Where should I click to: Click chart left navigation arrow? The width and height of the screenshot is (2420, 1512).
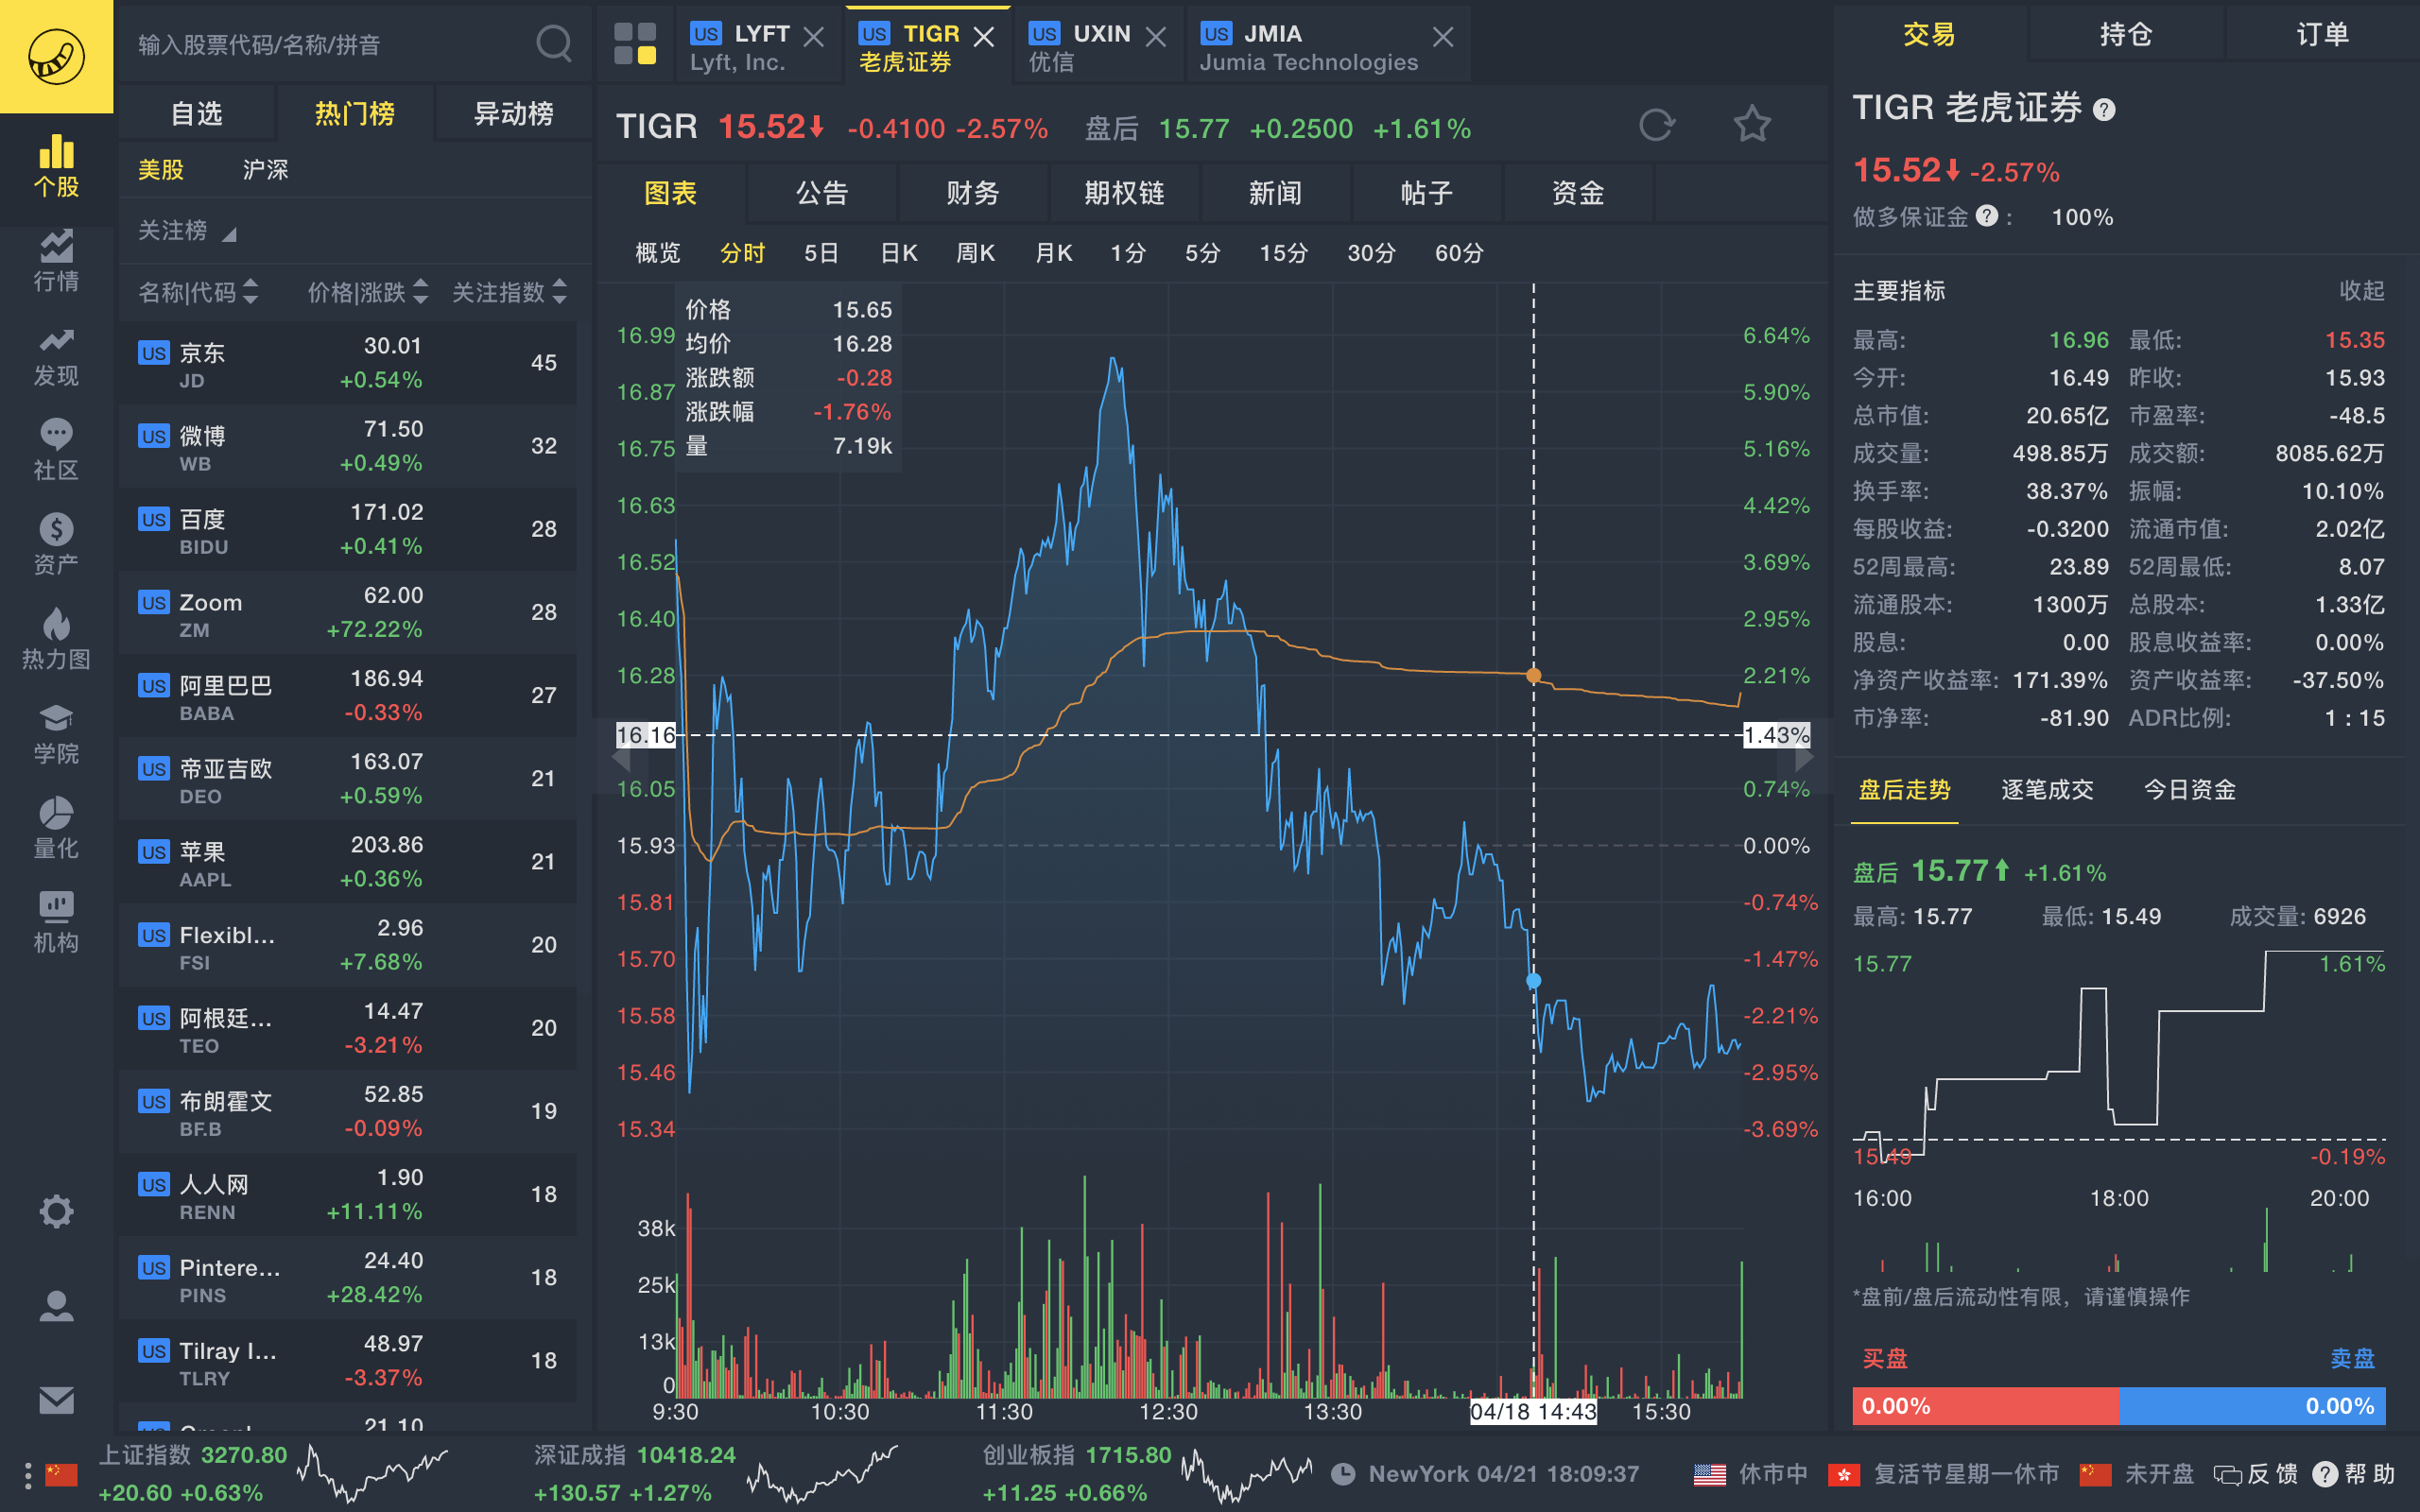(x=621, y=757)
